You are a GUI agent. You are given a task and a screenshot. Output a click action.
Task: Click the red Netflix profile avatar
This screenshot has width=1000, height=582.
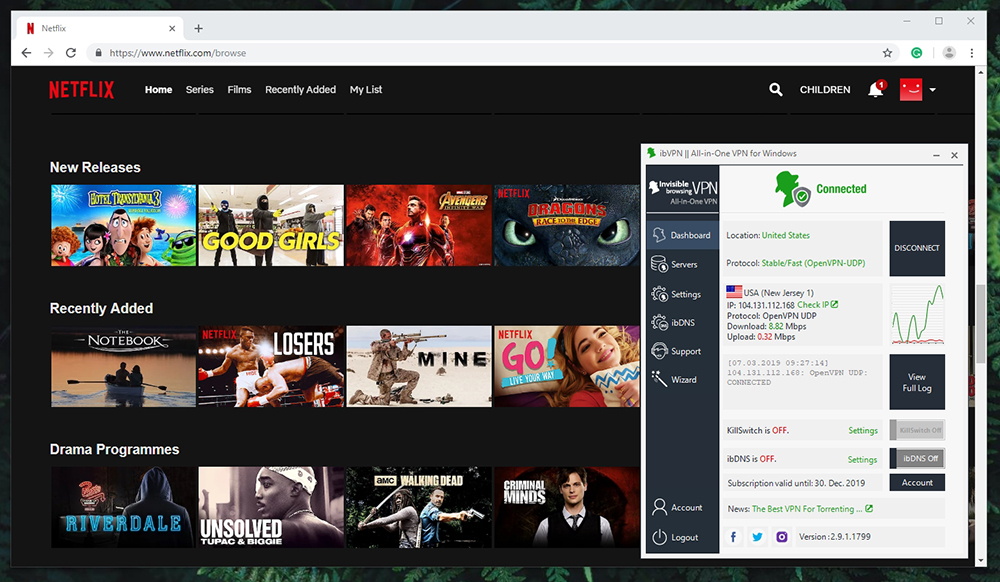[911, 89]
